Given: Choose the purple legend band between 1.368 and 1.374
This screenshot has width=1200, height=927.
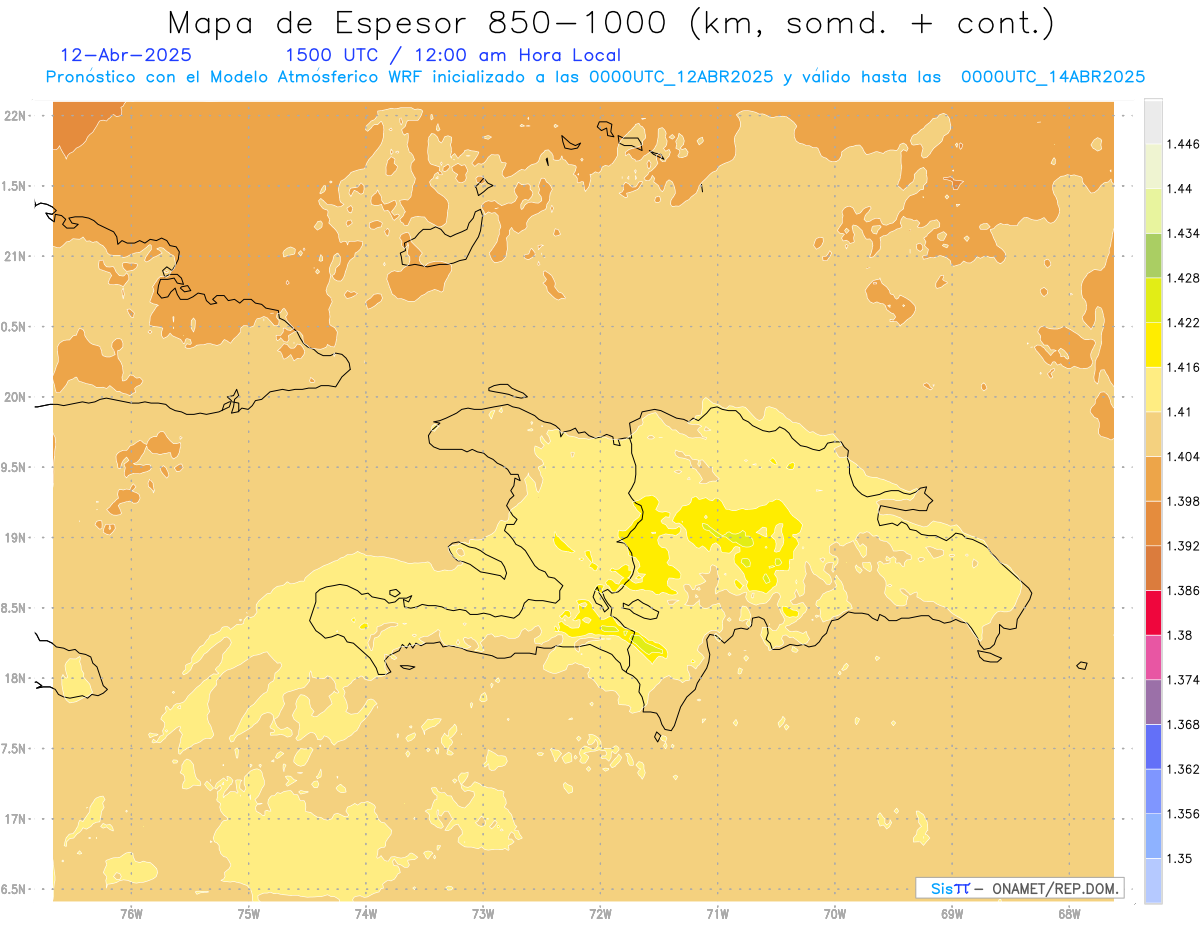Looking at the screenshot, I should click(x=1153, y=702).
